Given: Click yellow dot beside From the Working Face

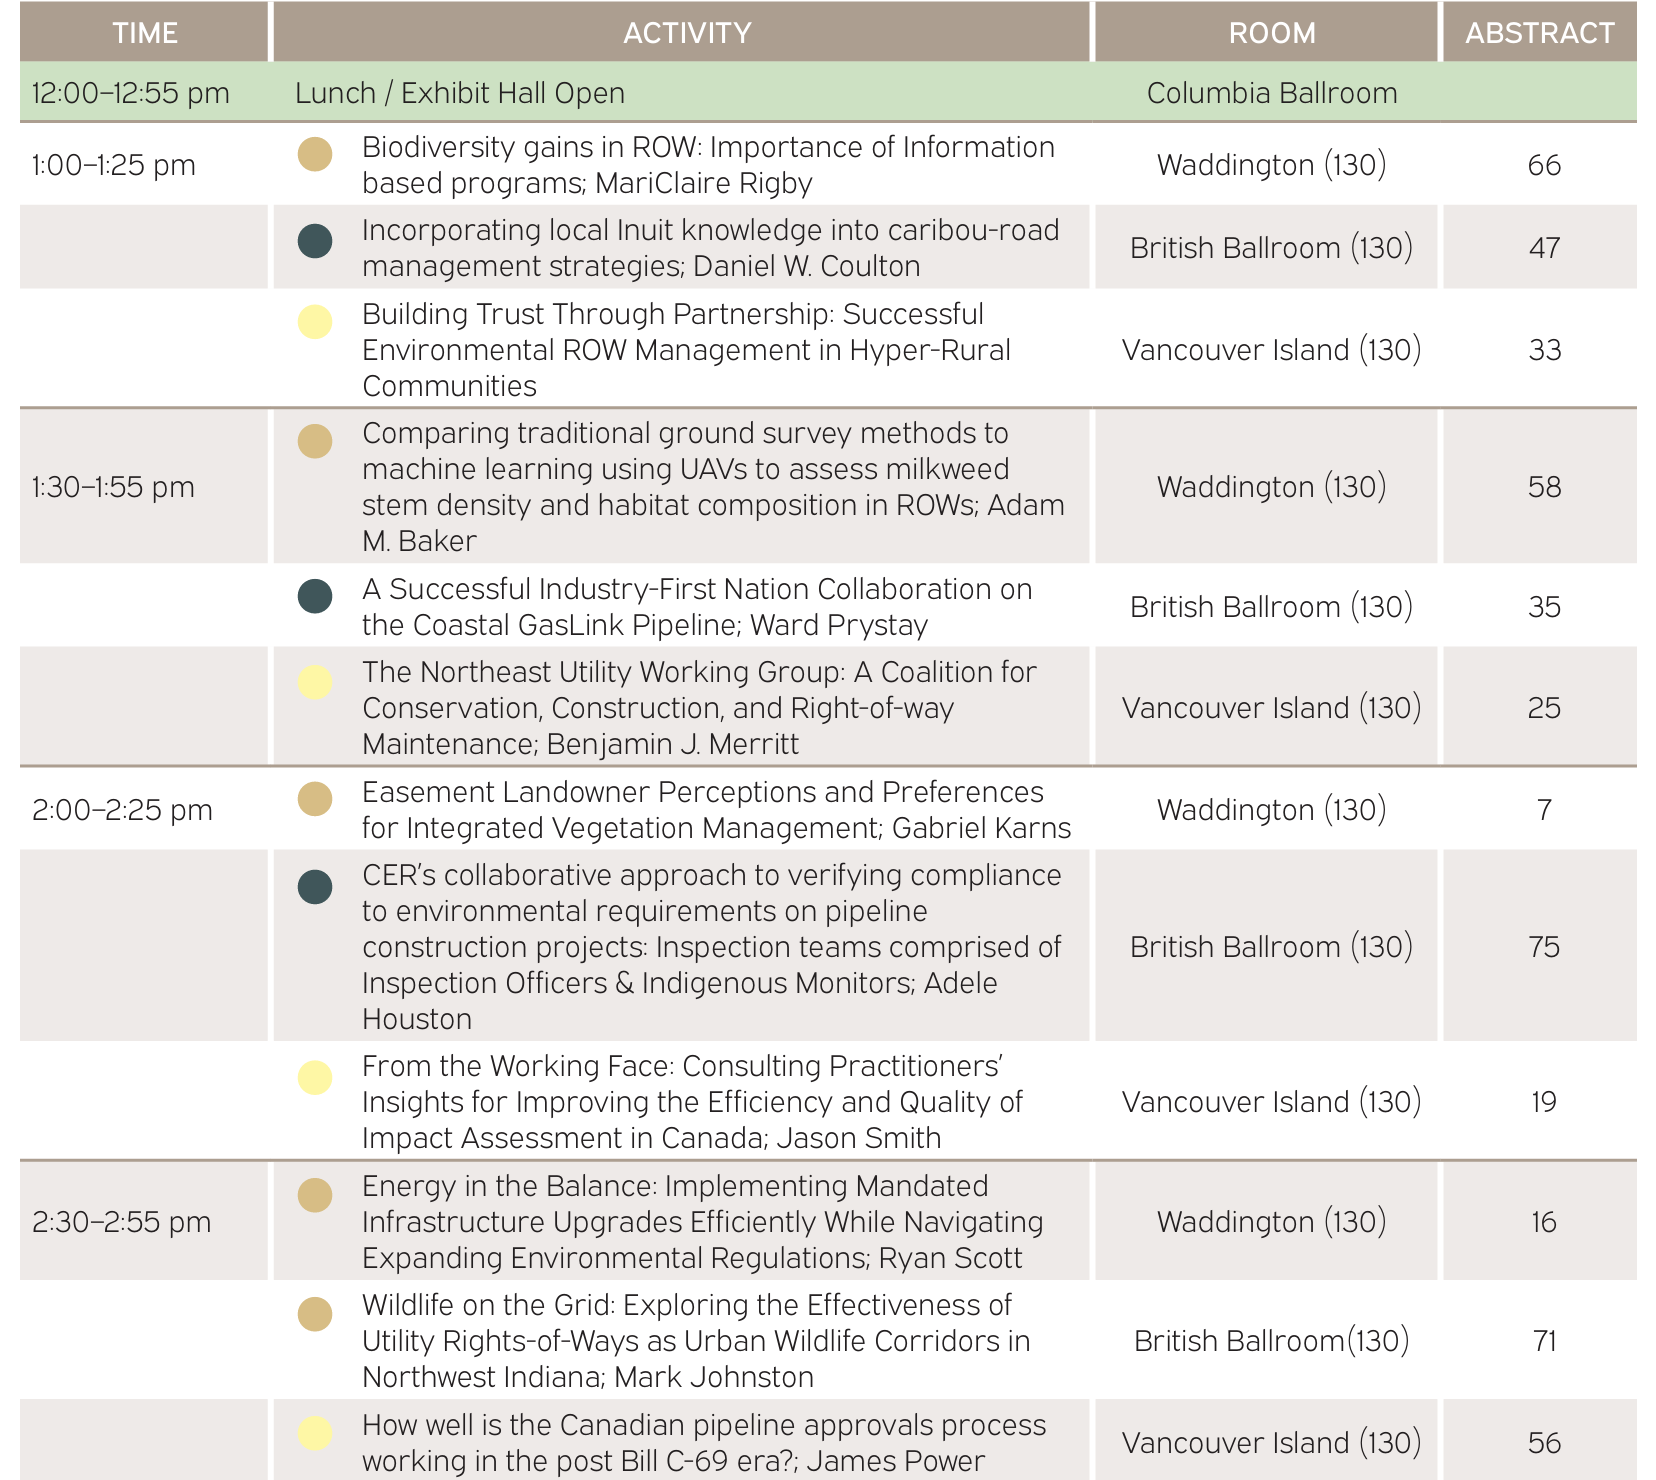Looking at the screenshot, I should [x=315, y=1077].
